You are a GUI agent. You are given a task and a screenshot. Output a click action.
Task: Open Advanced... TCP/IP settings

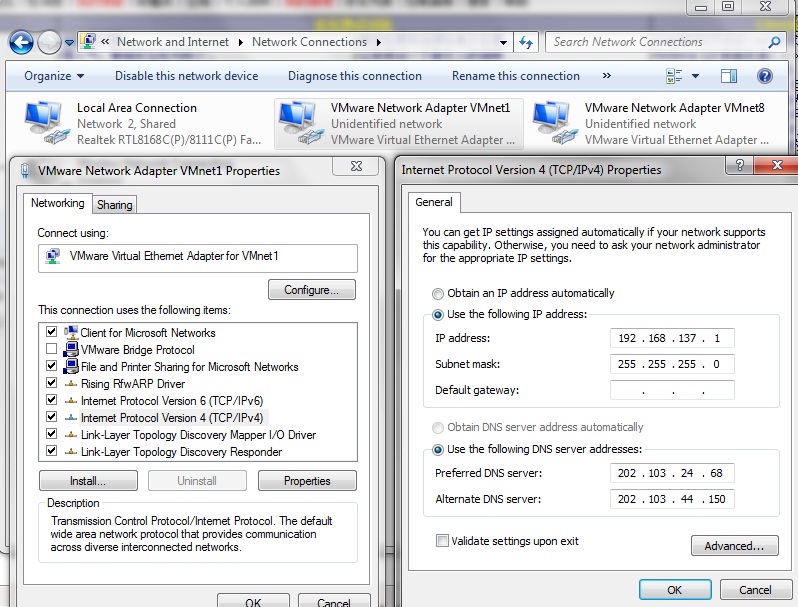pos(734,546)
